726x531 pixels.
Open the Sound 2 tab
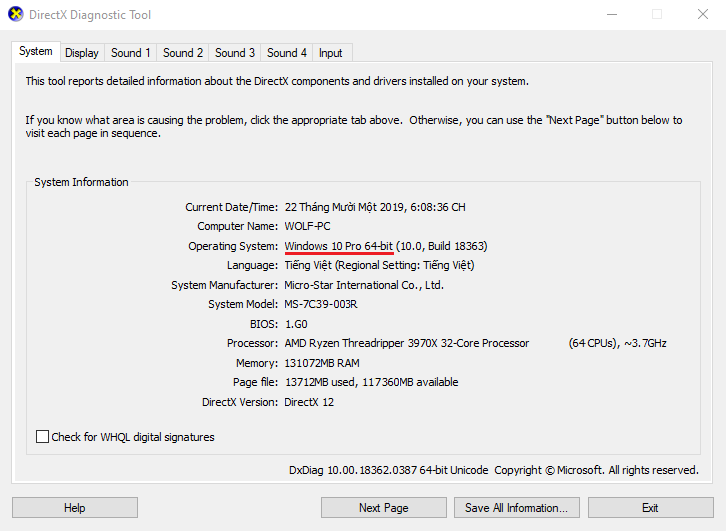click(183, 53)
